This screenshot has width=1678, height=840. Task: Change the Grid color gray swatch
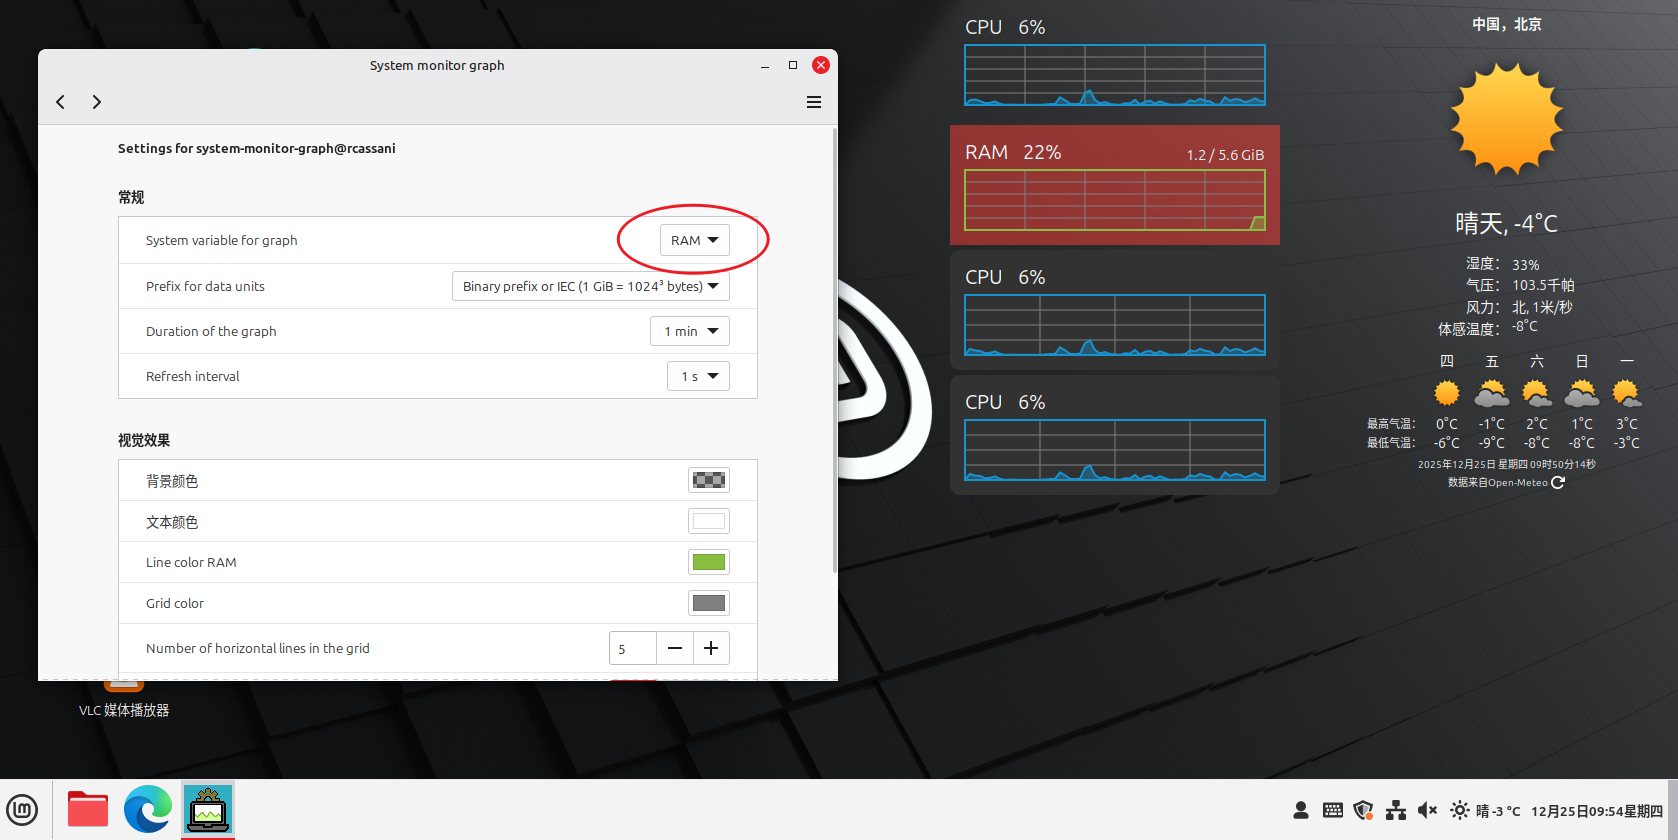pyautogui.click(x=709, y=603)
